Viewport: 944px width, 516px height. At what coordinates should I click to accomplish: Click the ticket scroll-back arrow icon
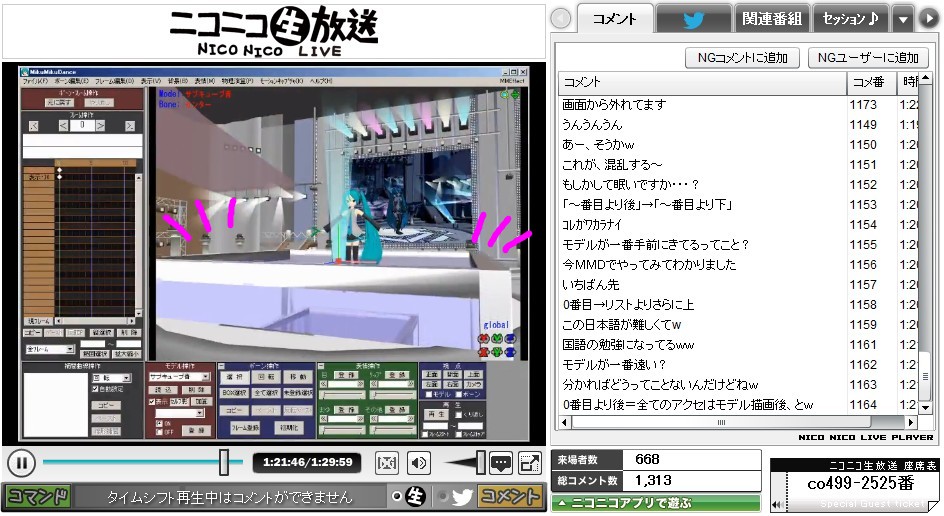click(777, 505)
